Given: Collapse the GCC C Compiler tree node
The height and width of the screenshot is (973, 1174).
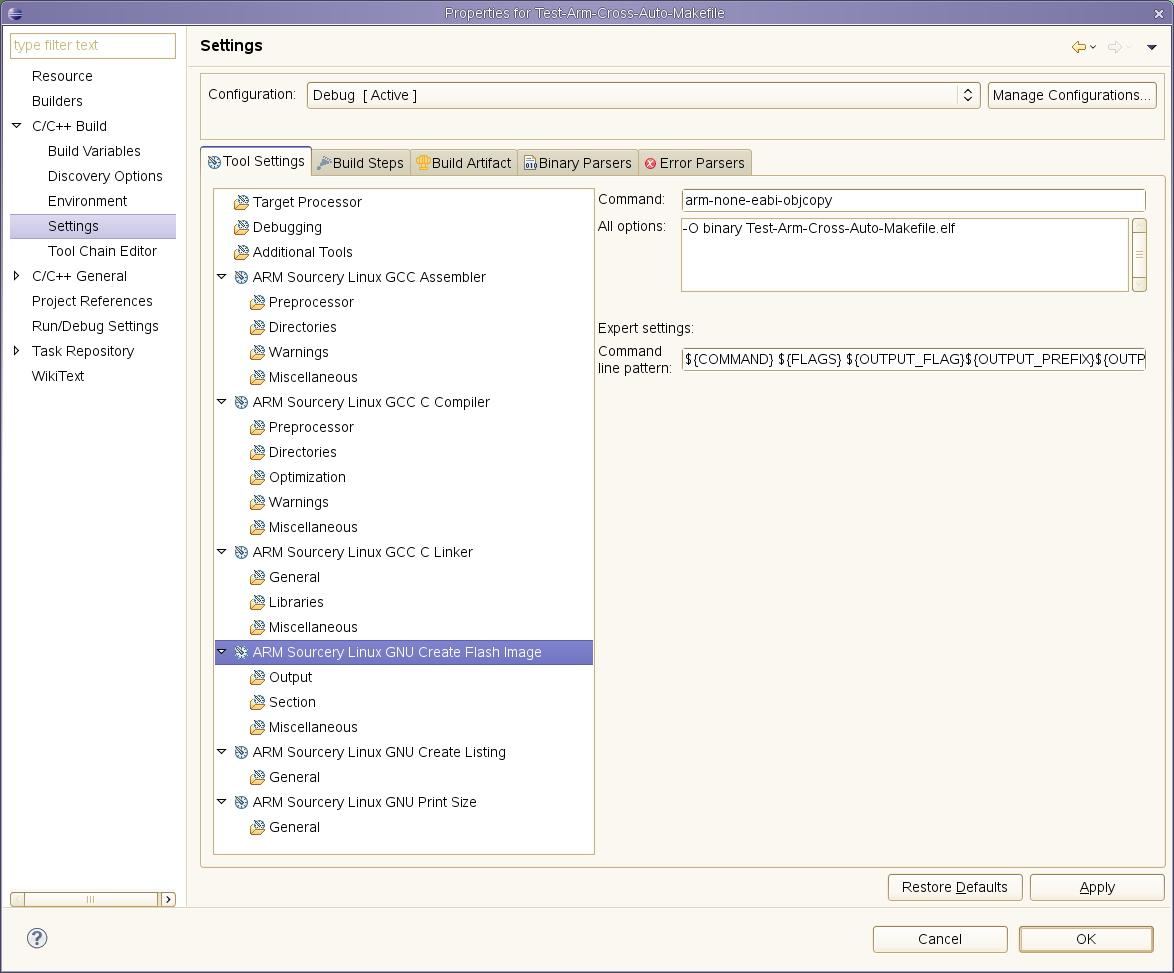Looking at the screenshot, I should coord(222,402).
